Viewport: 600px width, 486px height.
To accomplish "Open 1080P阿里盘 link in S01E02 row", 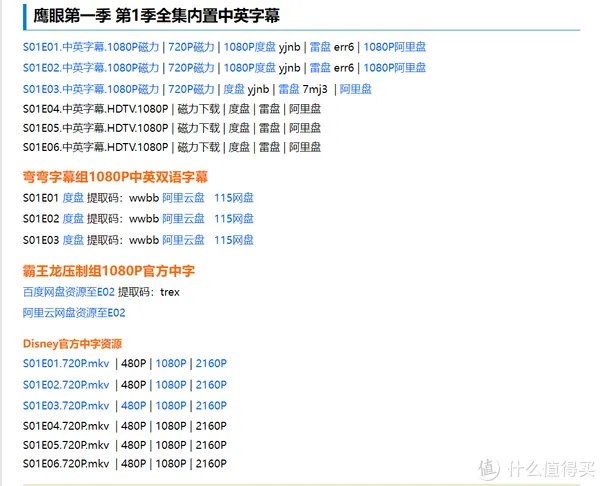I will click(395, 68).
